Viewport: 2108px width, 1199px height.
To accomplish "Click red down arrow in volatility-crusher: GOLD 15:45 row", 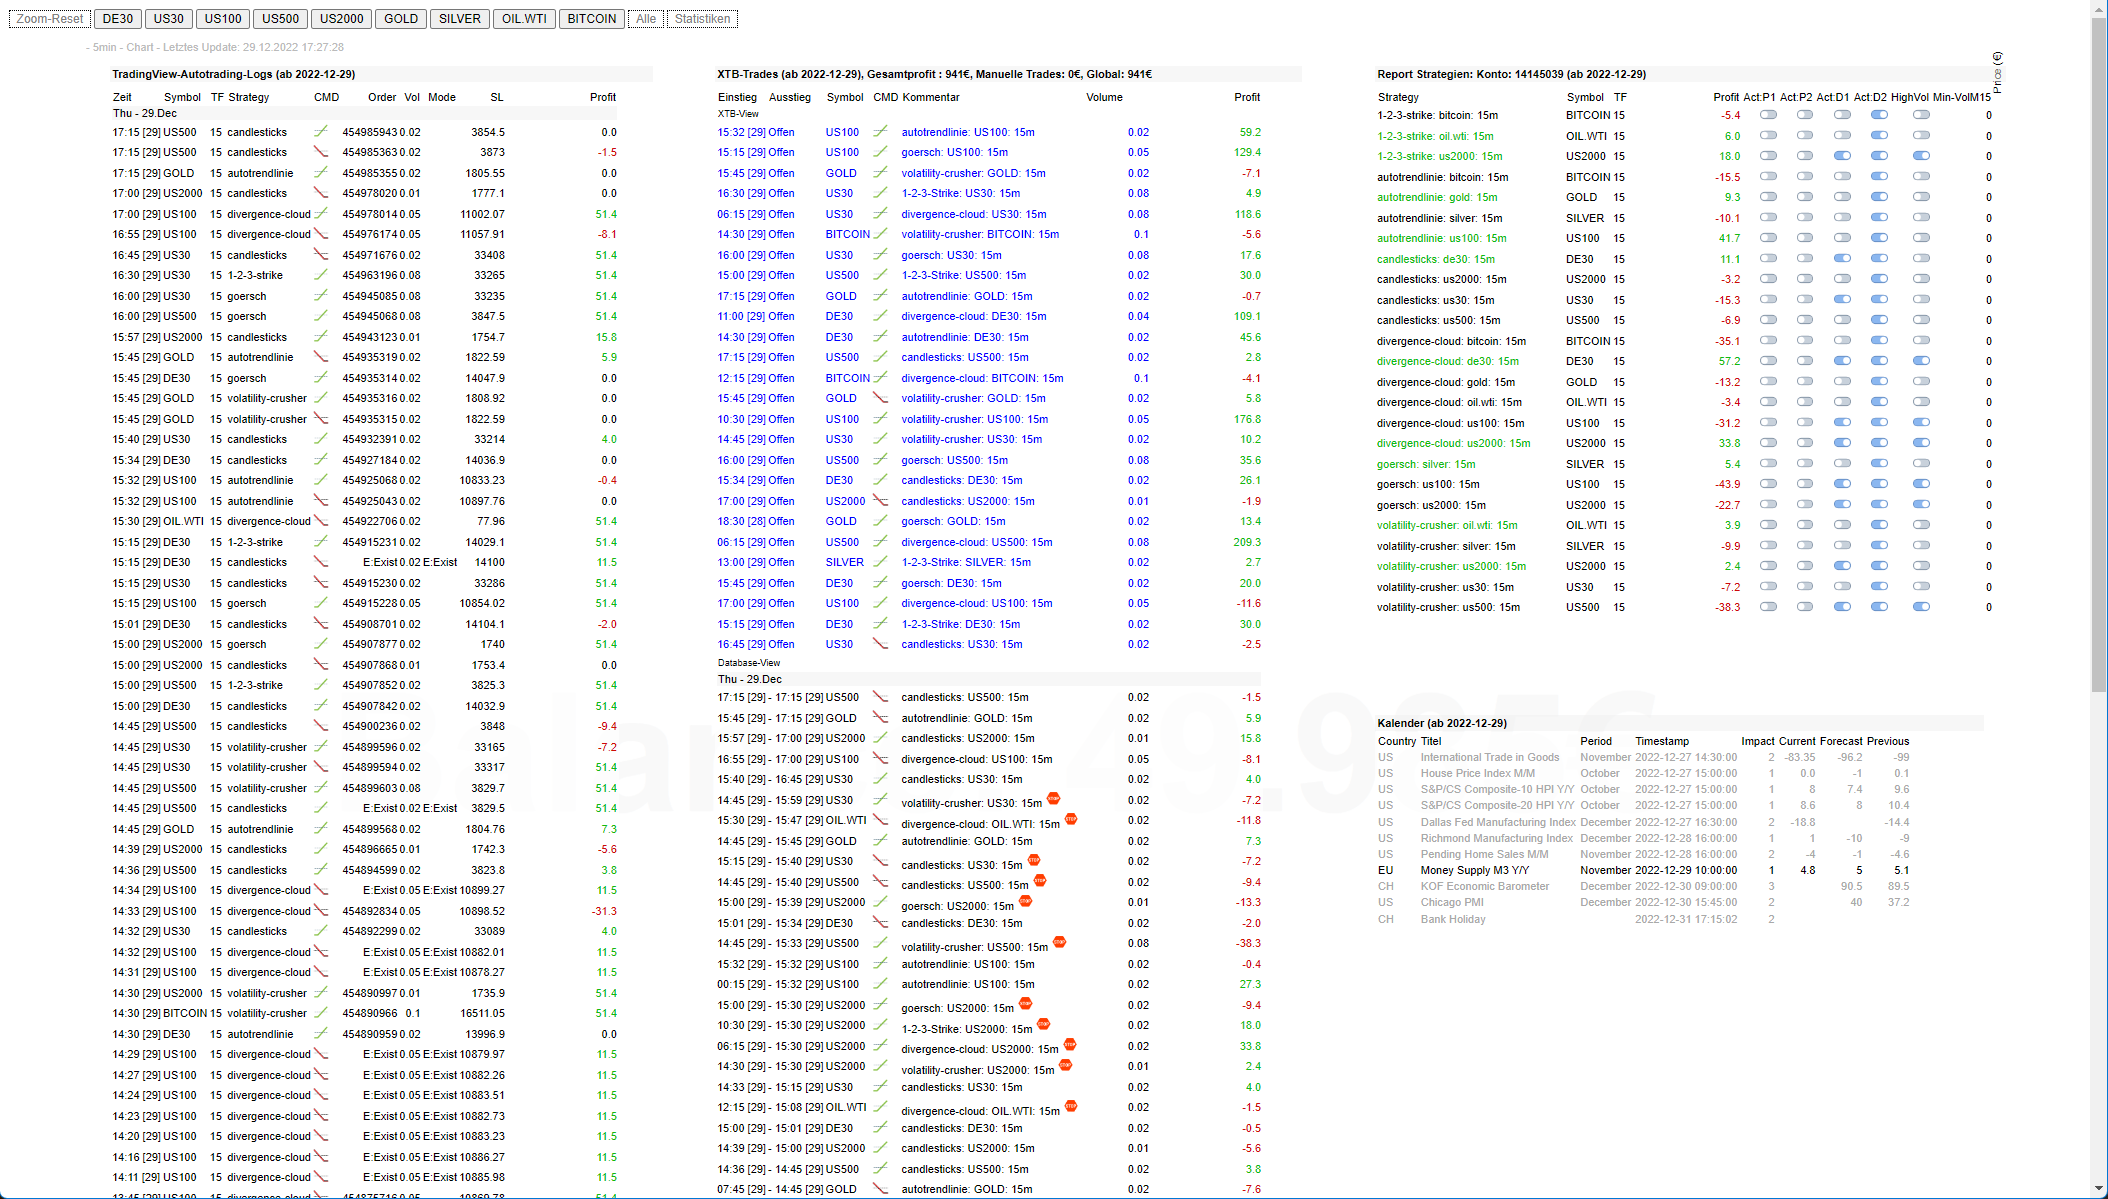I will pos(880,398).
